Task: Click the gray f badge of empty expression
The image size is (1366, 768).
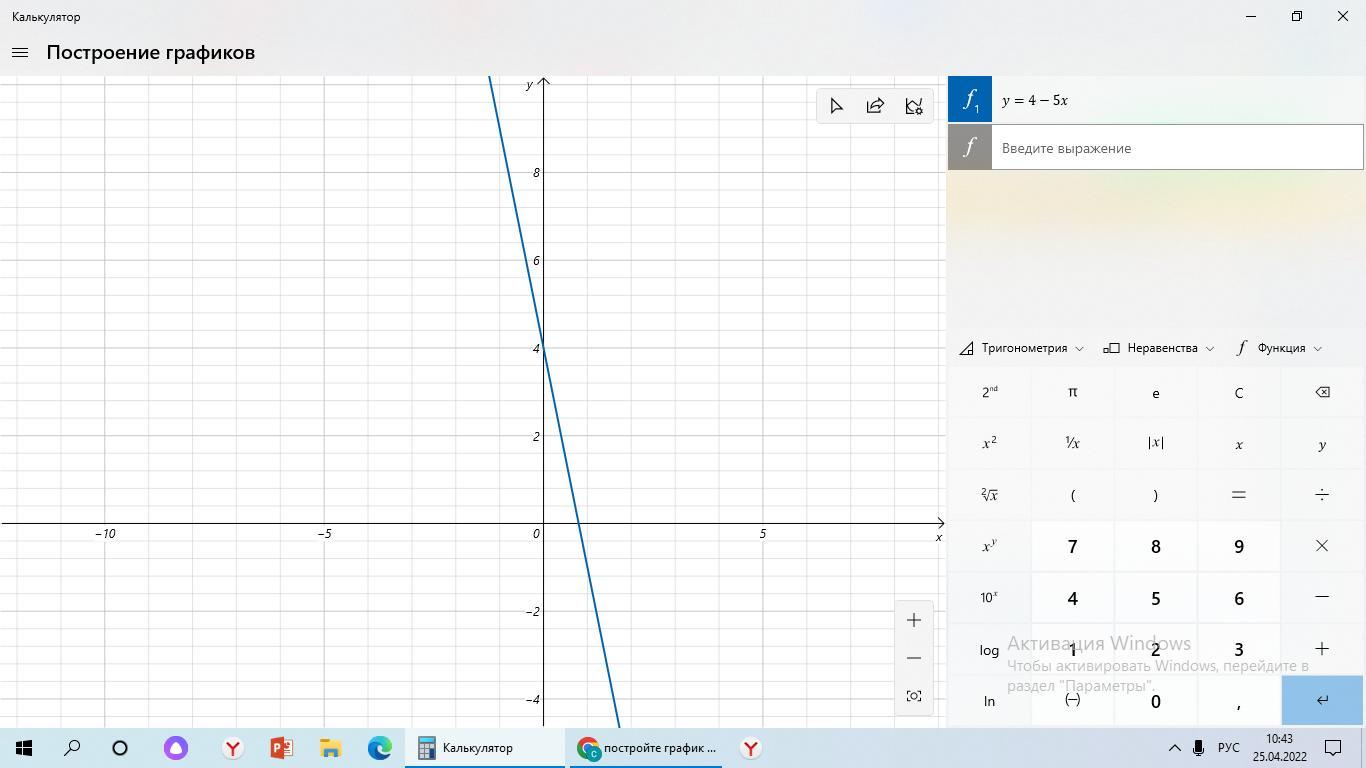Action: coord(970,148)
